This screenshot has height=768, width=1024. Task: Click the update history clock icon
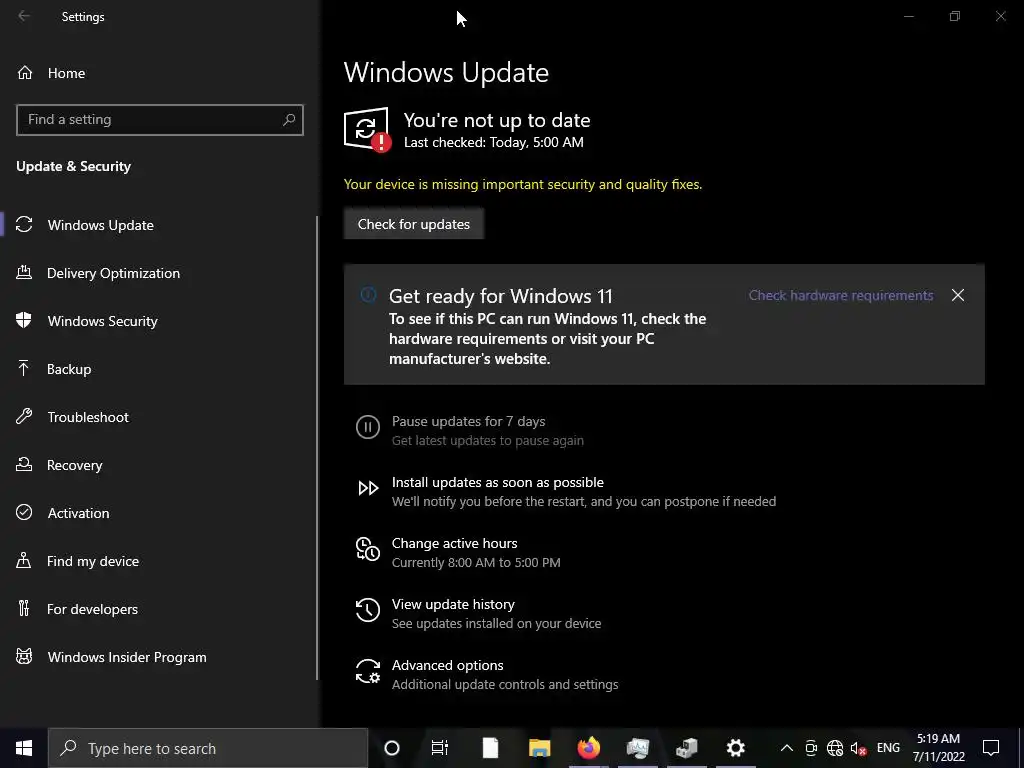[x=368, y=610]
